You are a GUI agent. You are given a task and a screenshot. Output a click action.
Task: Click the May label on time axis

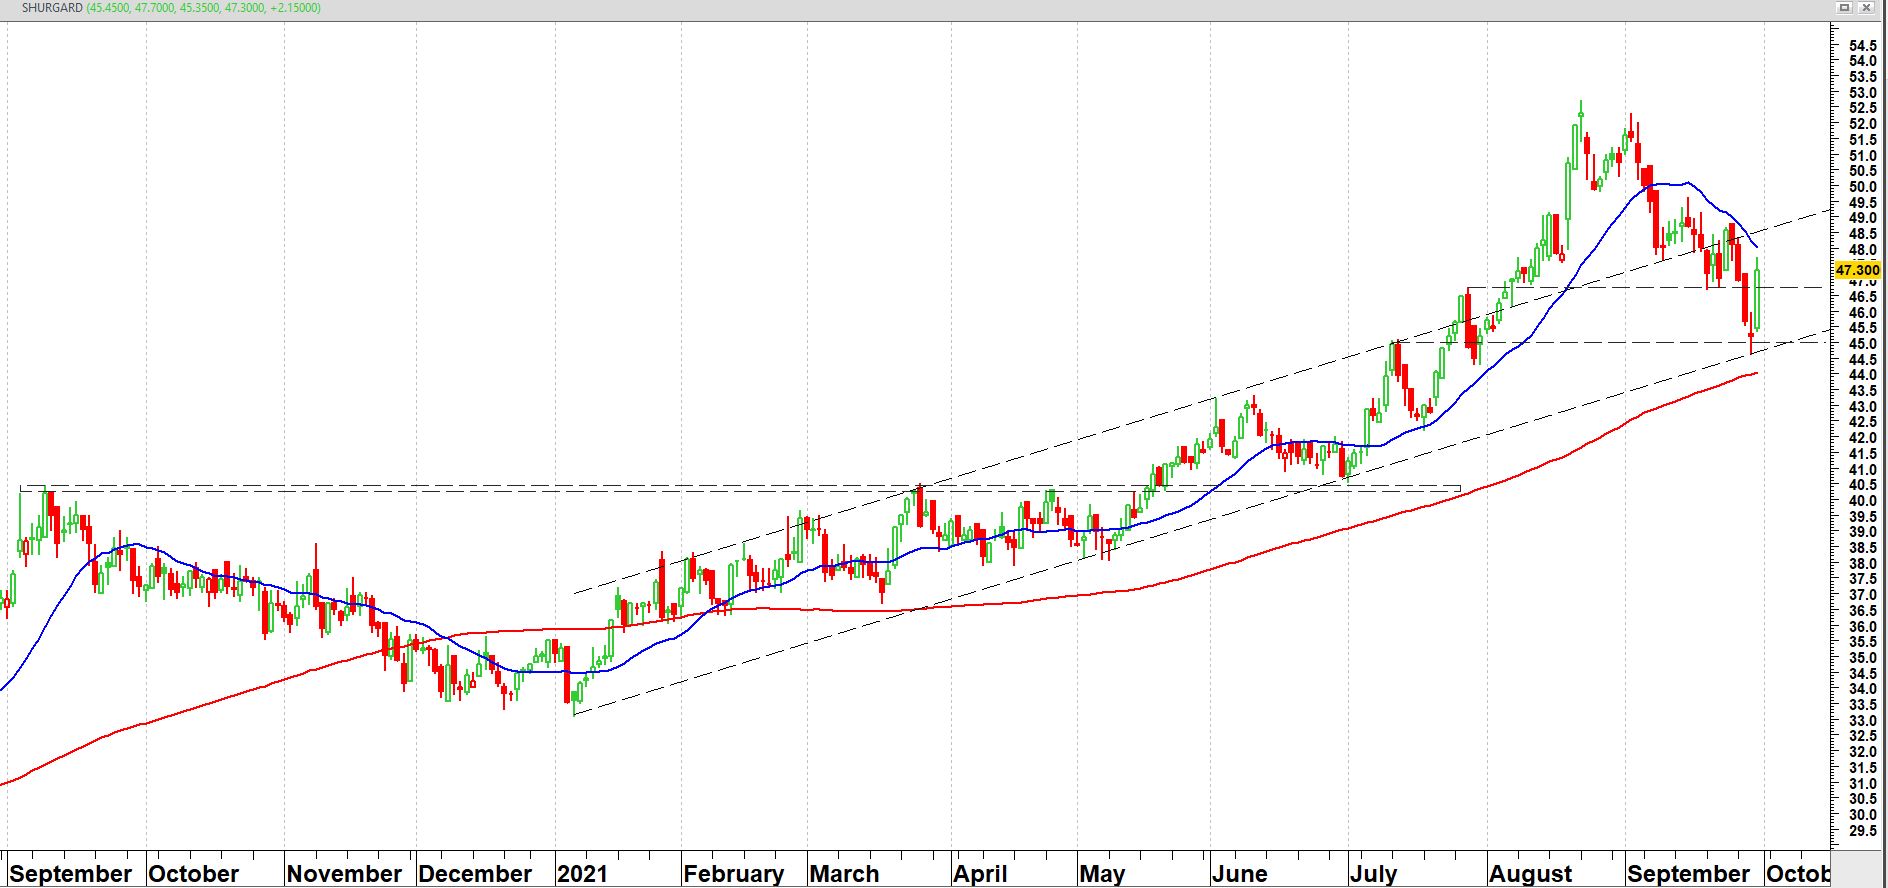pyautogui.click(x=1102, y=873)
